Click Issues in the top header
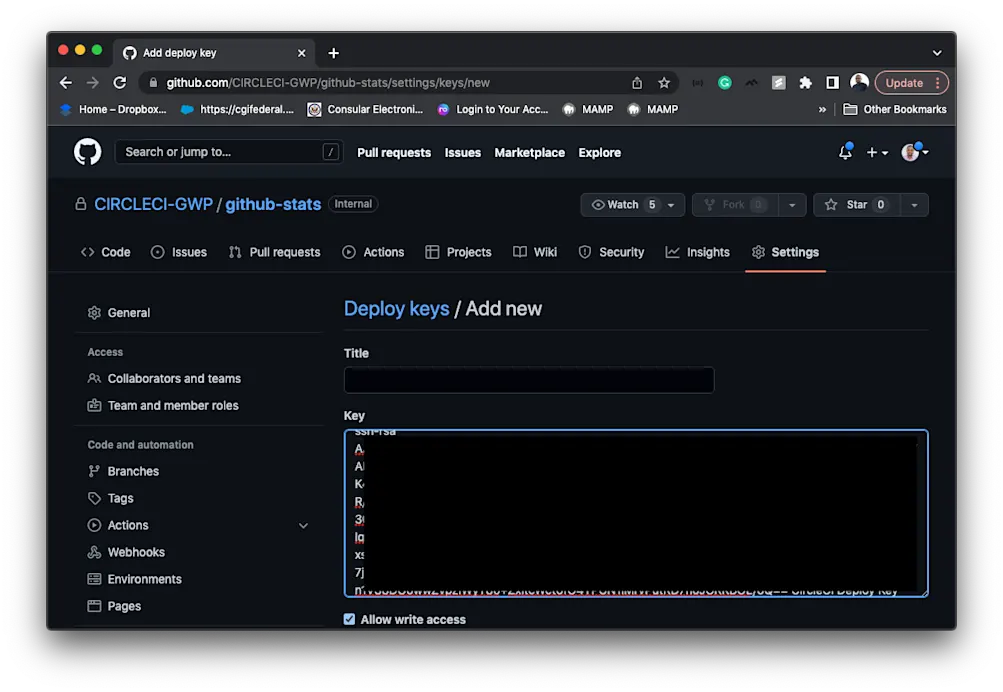The image size is (1003, 692). (x=462, y=152)
